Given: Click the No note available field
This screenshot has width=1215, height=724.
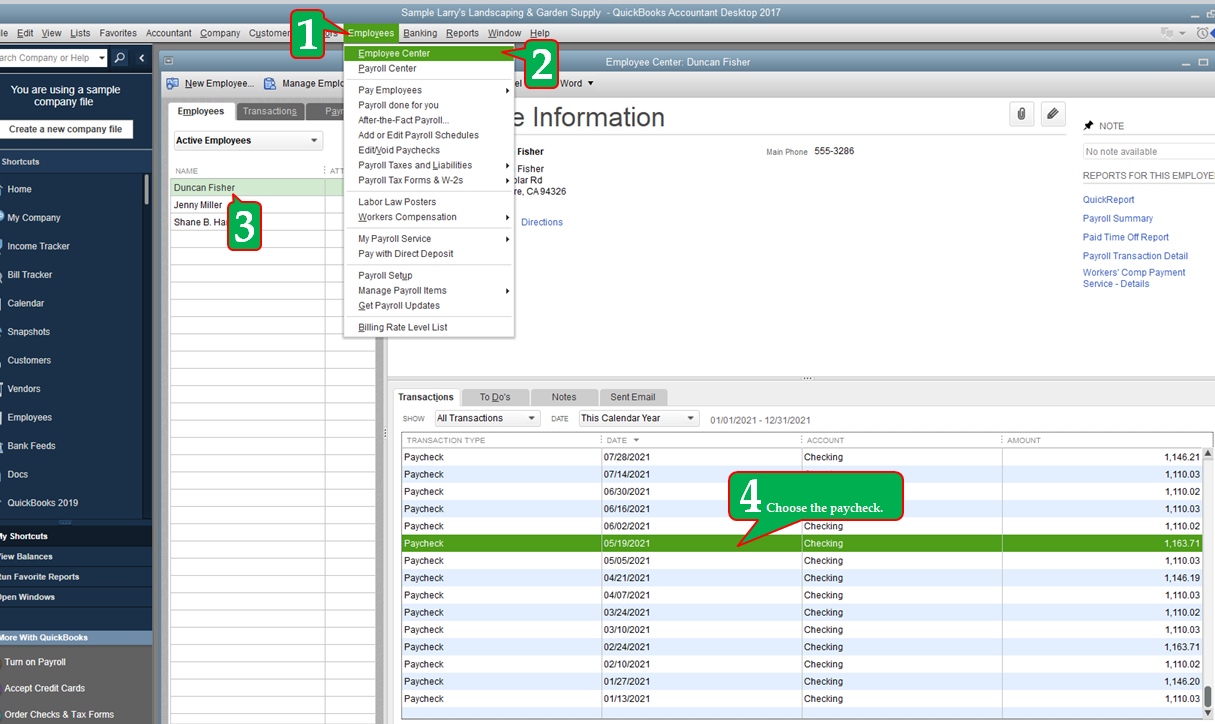Looking at the screenshot, I should click(1148, 152).
